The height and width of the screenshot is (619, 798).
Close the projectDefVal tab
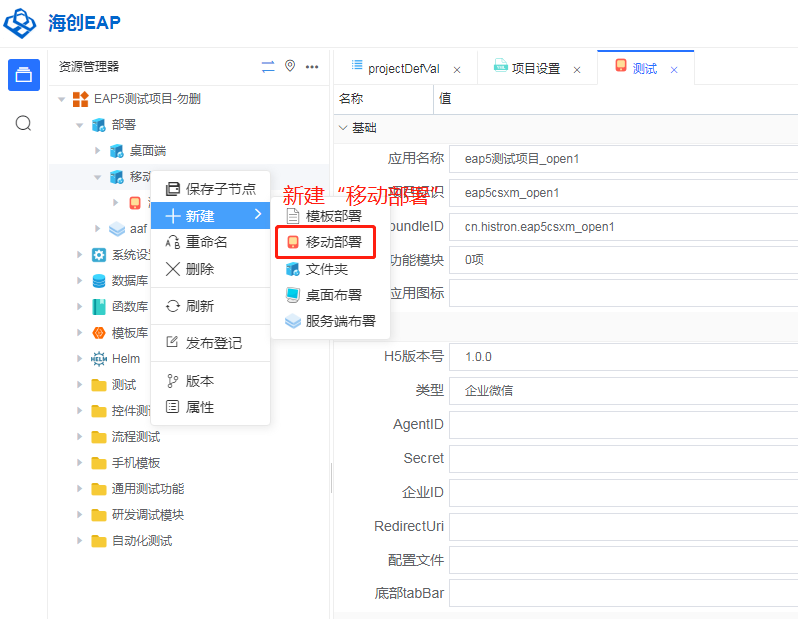pos(457,70)
